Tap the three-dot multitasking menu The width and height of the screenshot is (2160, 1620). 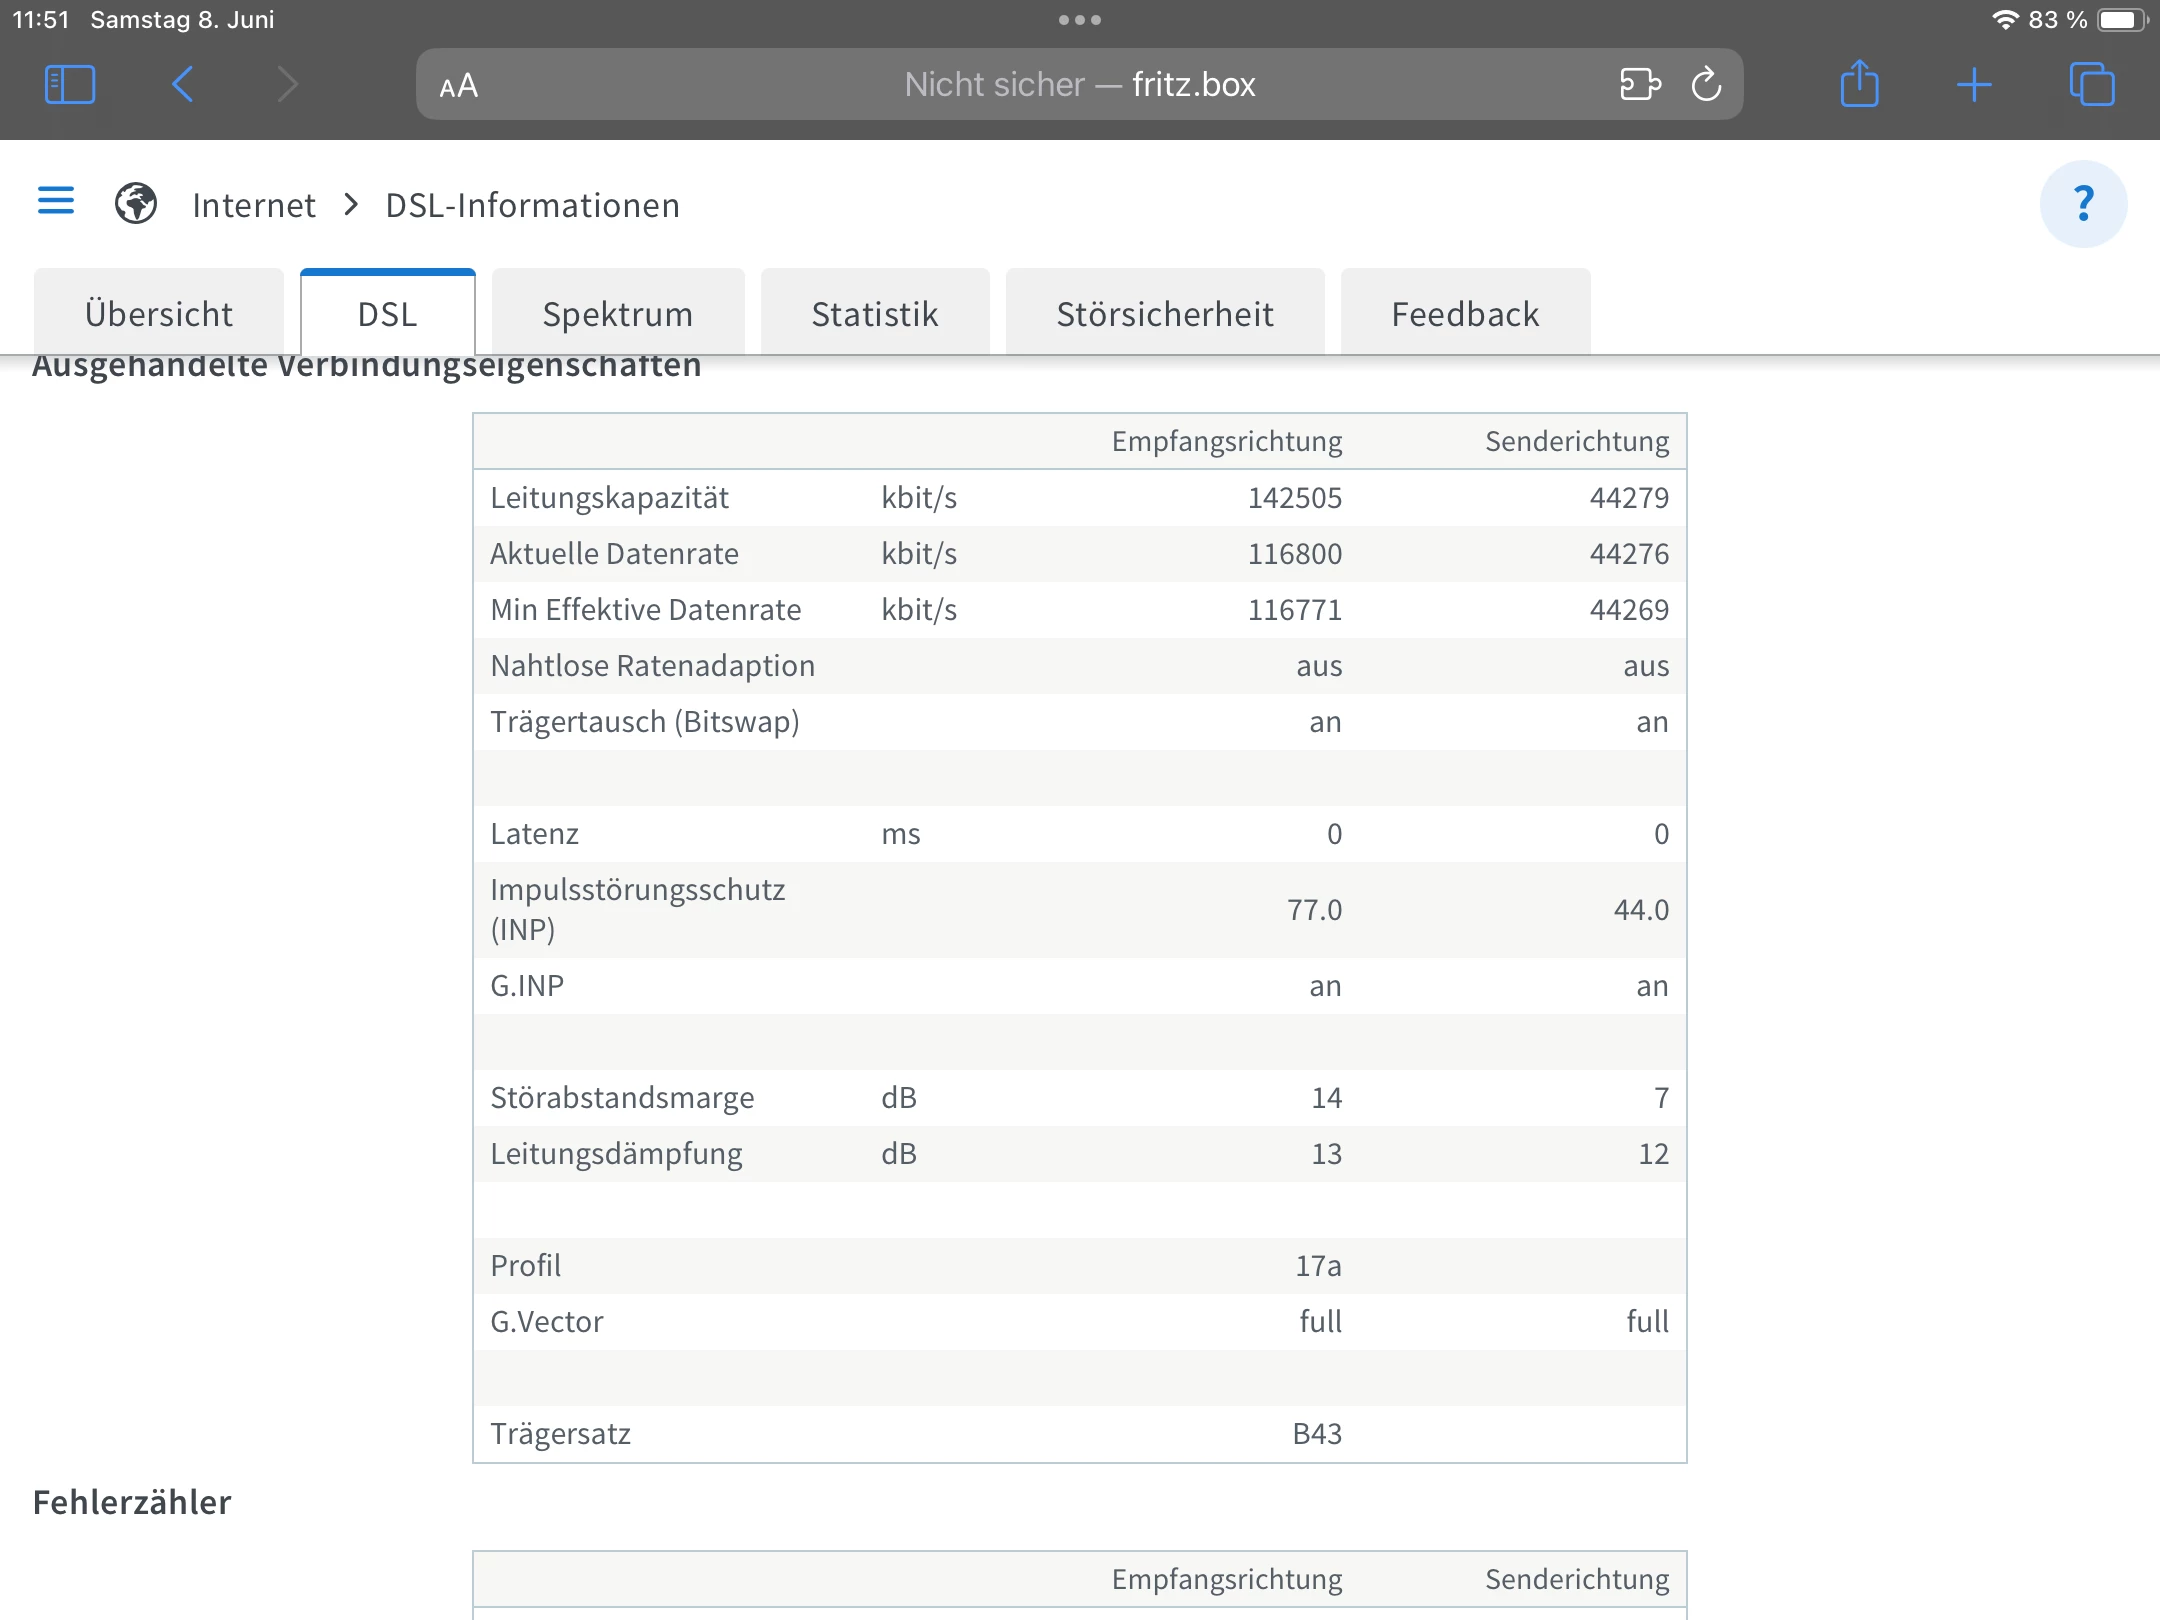1080,20
